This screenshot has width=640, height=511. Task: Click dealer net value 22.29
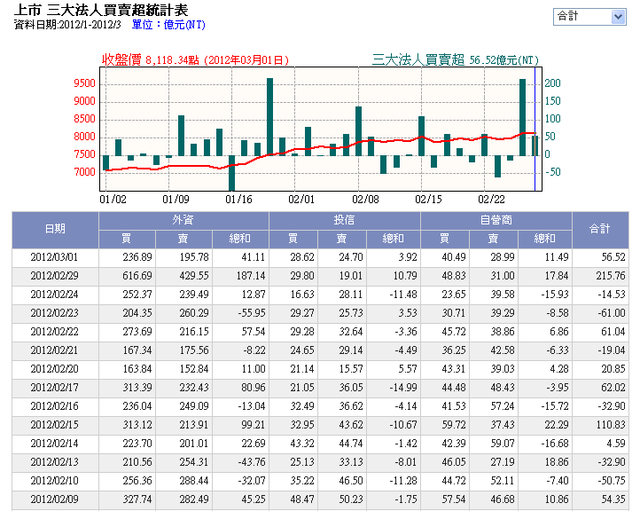coord(556,425)
